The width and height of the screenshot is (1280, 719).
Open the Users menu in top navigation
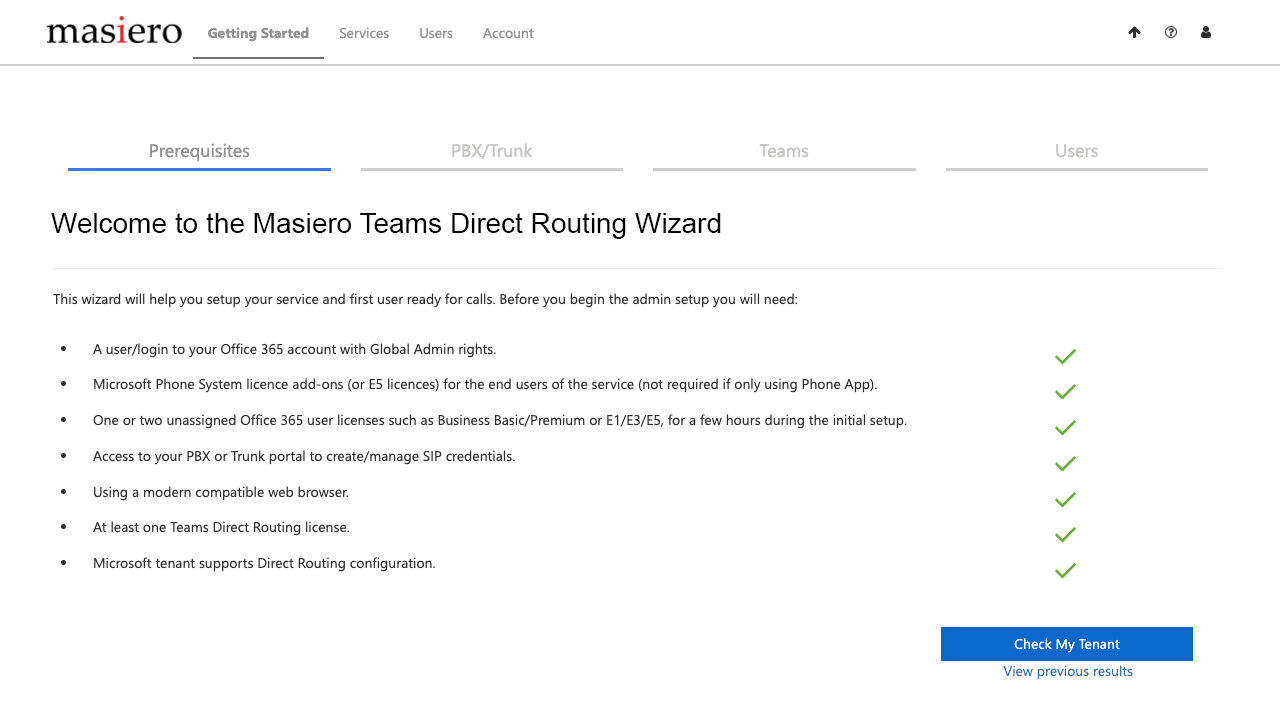click(x=436, y=33)
